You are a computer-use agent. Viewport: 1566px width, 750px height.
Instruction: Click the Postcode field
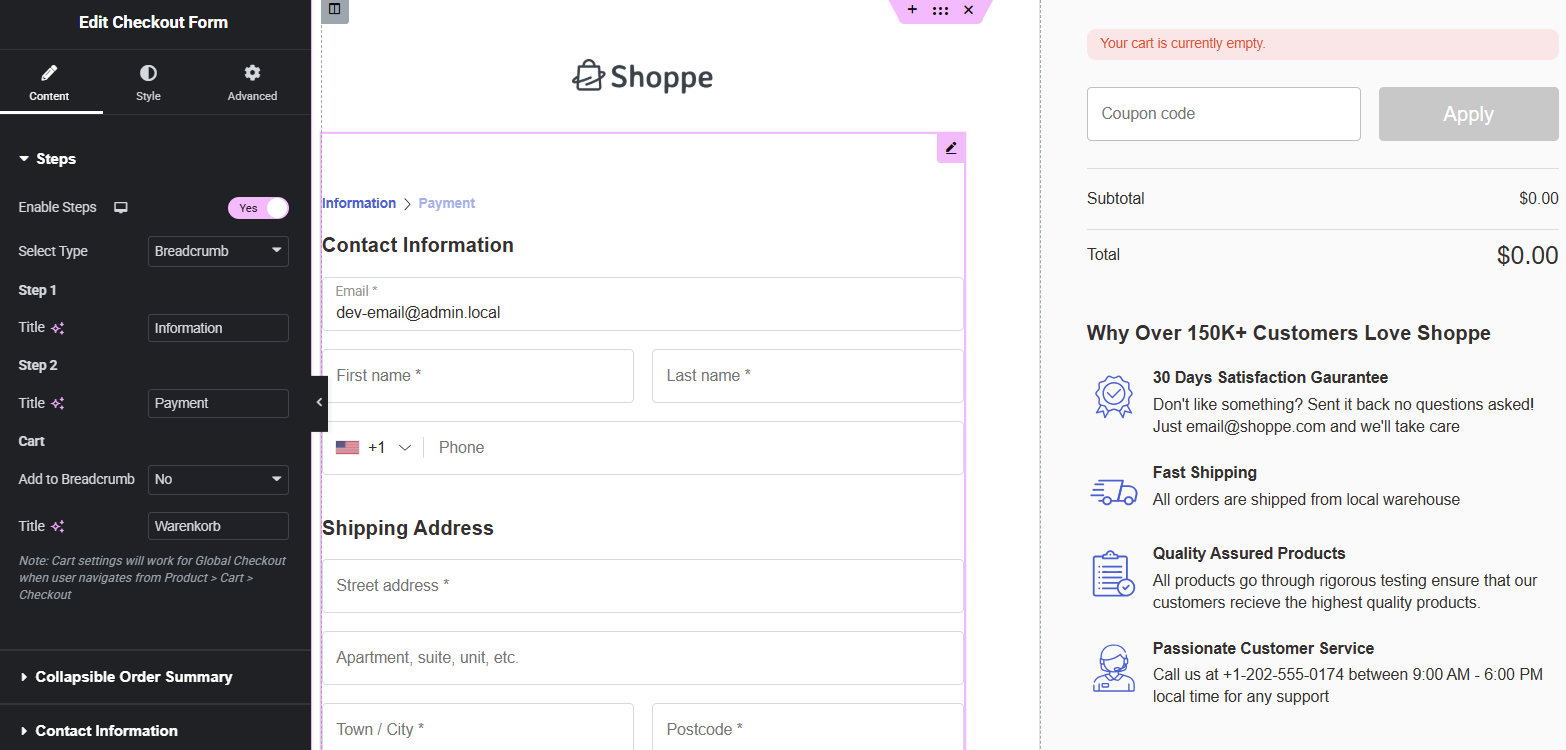(808, 727)
